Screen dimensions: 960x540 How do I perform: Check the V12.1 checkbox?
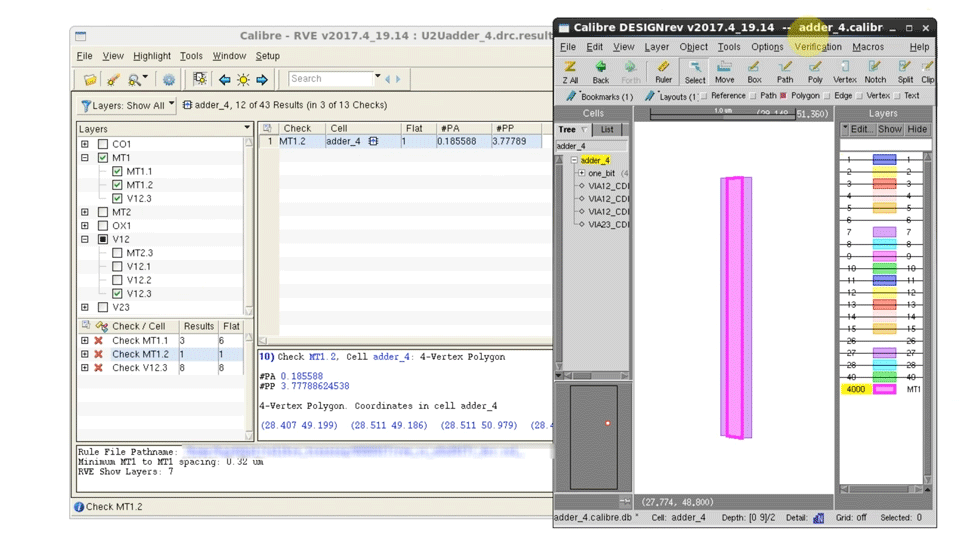(117, 266)
